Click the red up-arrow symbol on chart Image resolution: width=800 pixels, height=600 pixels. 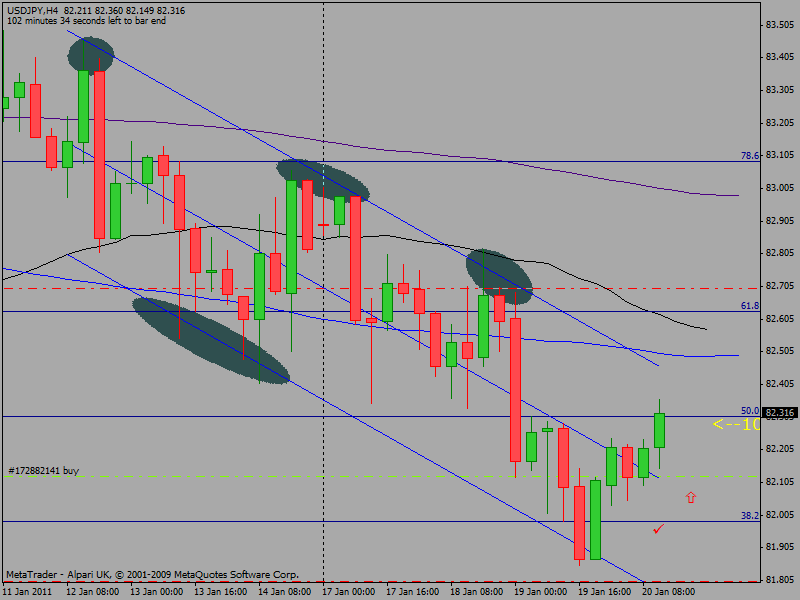click(x=690, y=497)
